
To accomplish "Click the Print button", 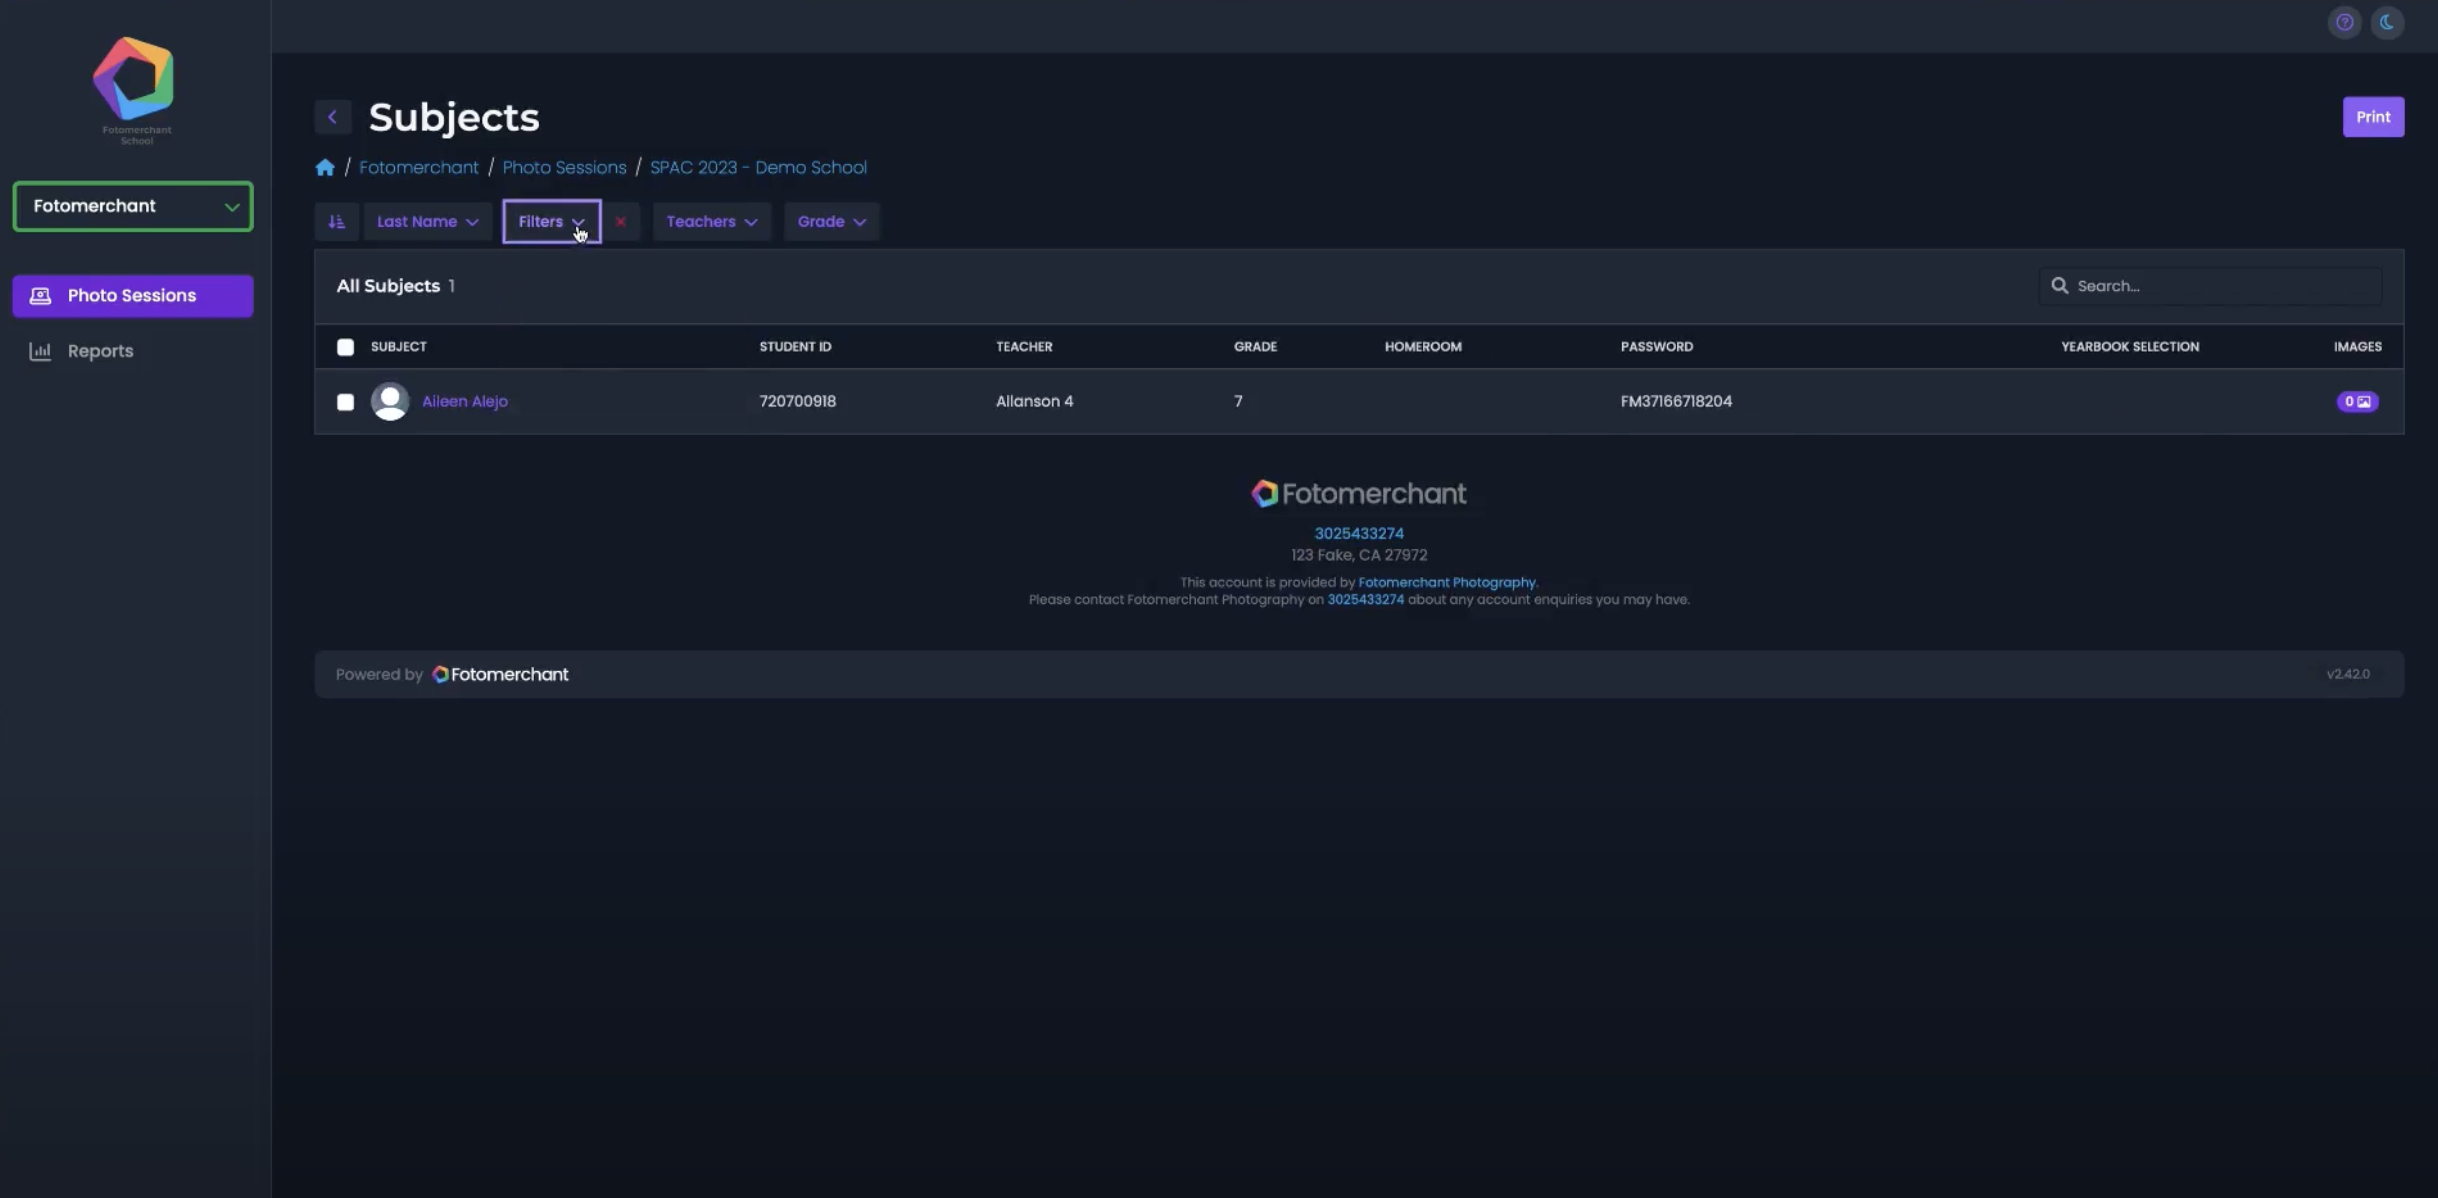I will (2373, 117).
